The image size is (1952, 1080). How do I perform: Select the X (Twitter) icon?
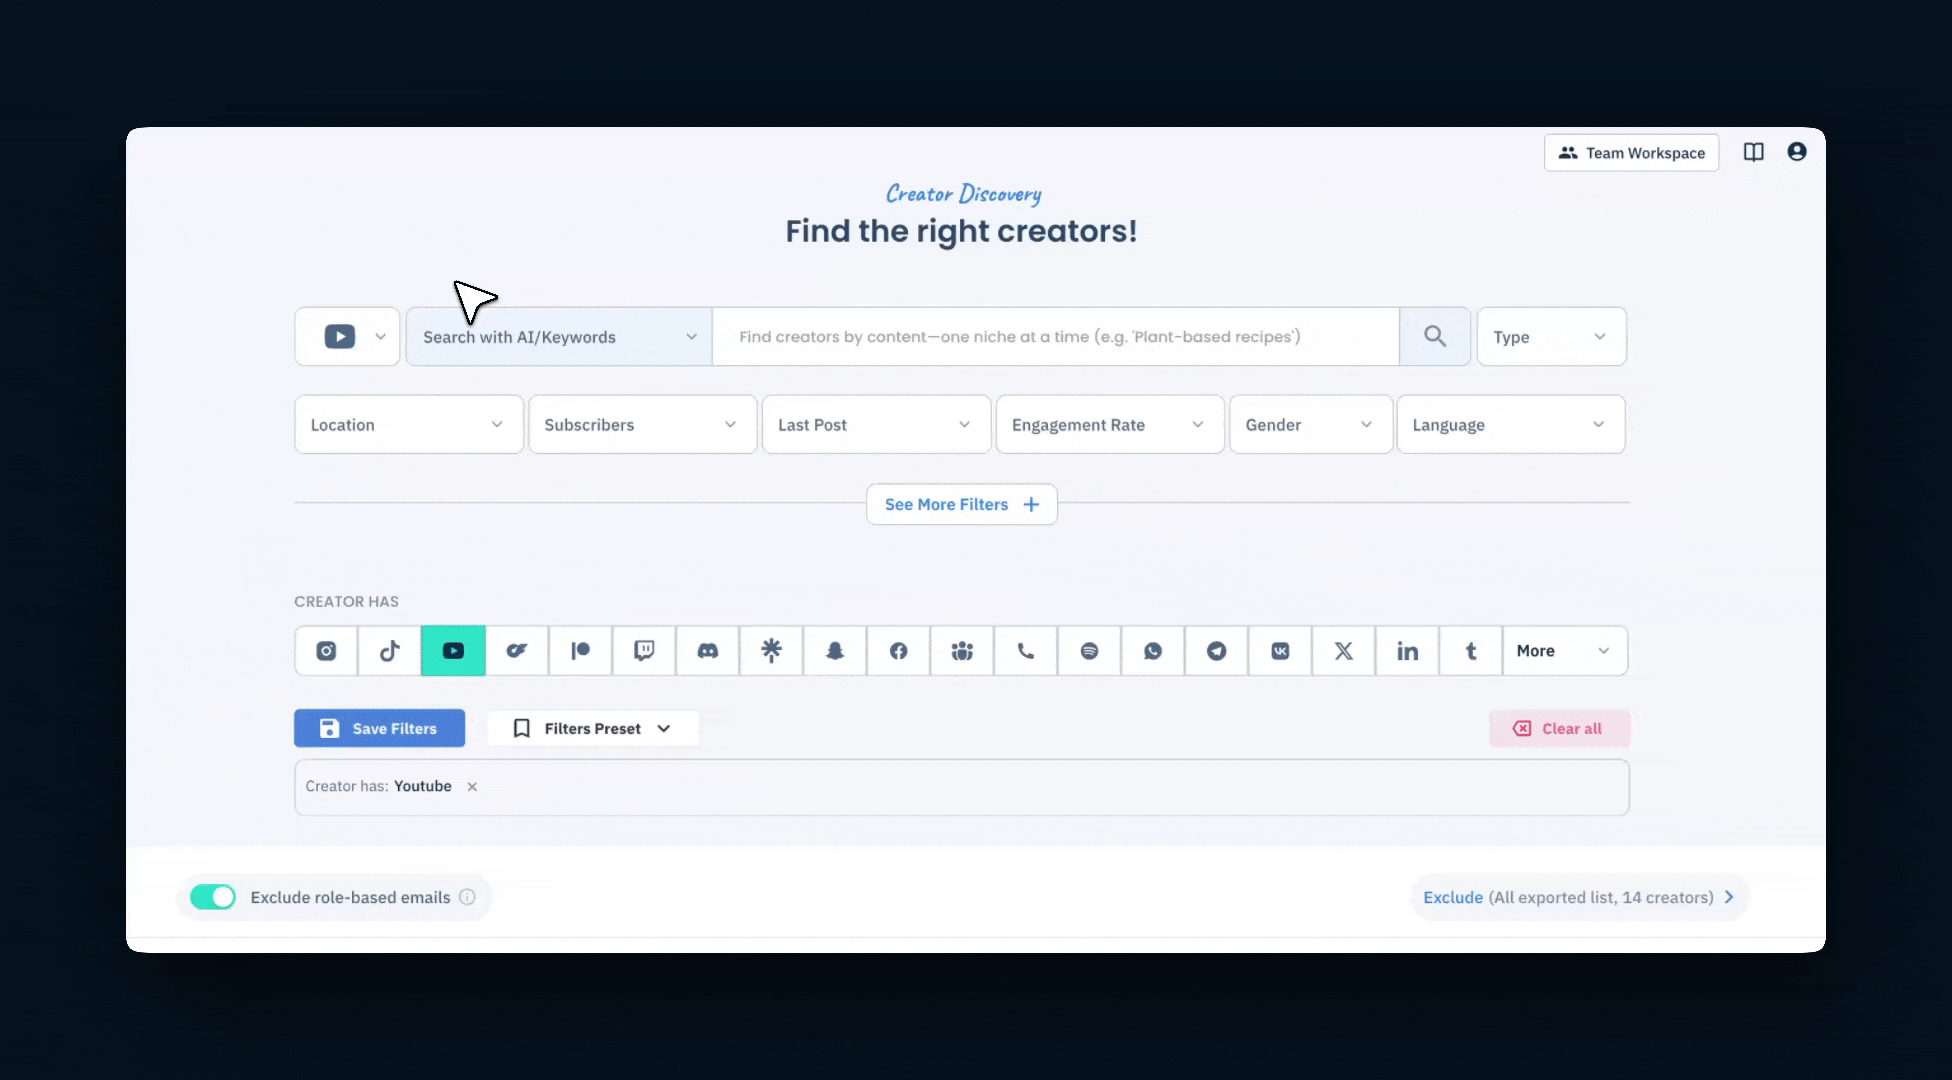point(1343,651)
